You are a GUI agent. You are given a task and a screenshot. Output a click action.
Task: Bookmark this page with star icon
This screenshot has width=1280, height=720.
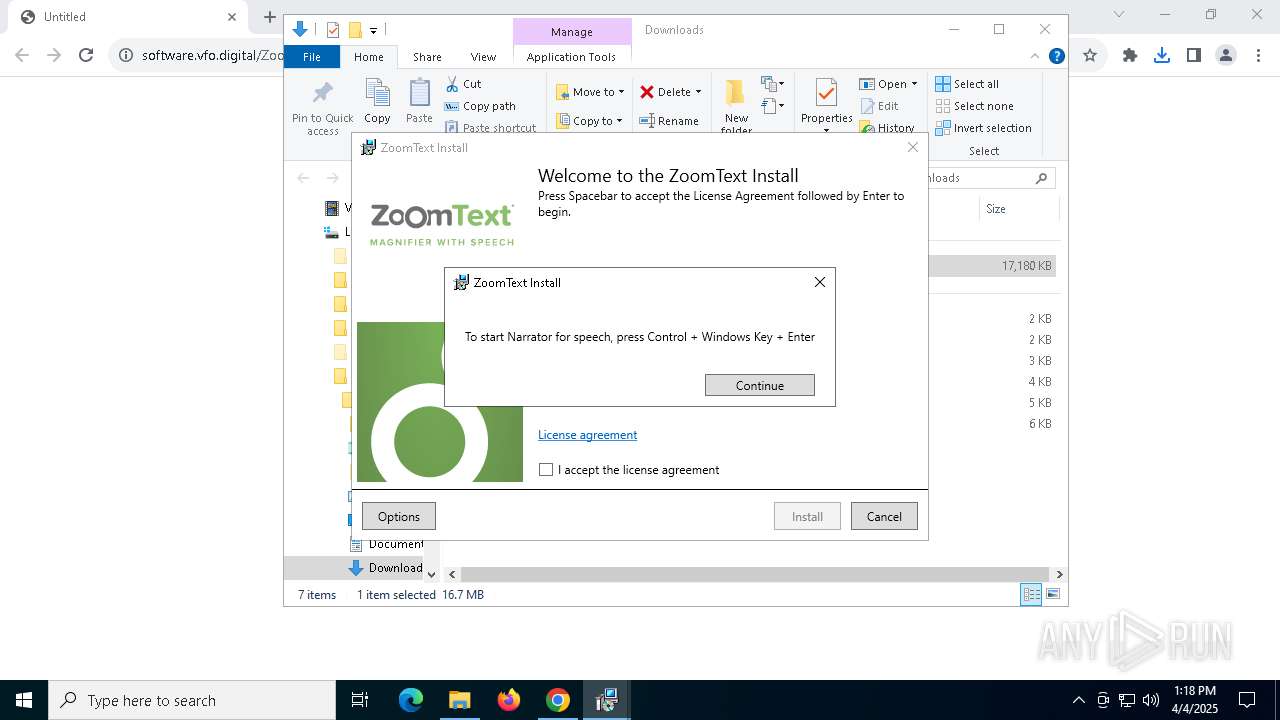(1090, 55)
